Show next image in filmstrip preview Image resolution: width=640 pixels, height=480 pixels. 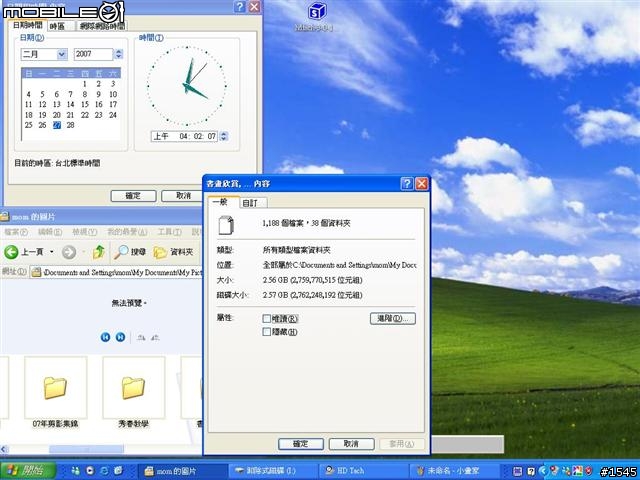point(120,337)
